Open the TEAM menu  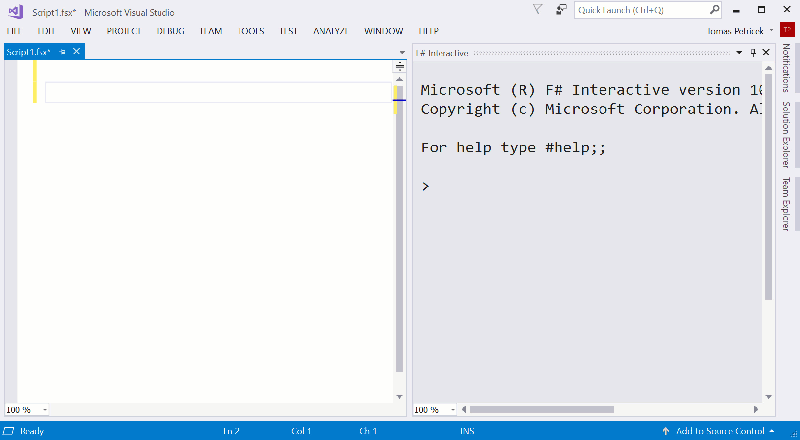tap(211, 31)
